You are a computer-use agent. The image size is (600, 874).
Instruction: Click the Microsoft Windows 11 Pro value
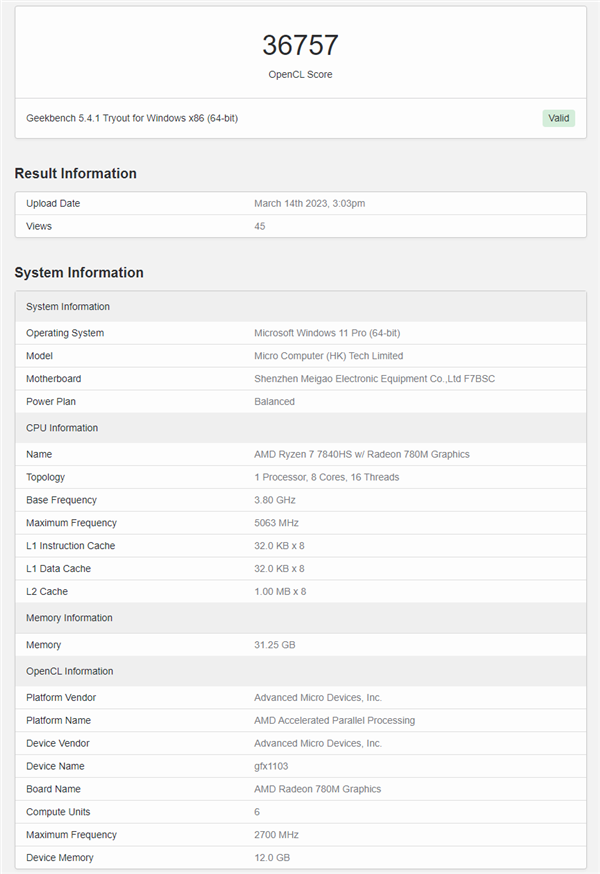(x=327, y=333)
